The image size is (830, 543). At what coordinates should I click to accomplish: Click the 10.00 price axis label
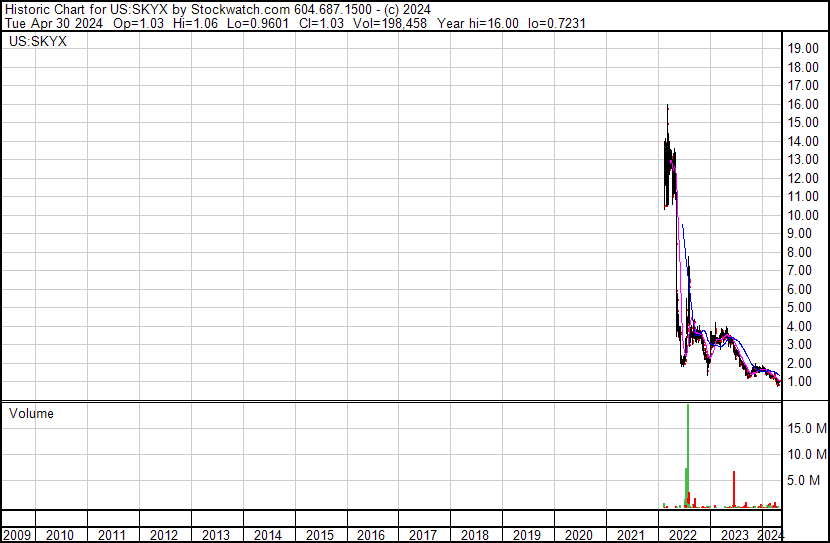[802, 215]
